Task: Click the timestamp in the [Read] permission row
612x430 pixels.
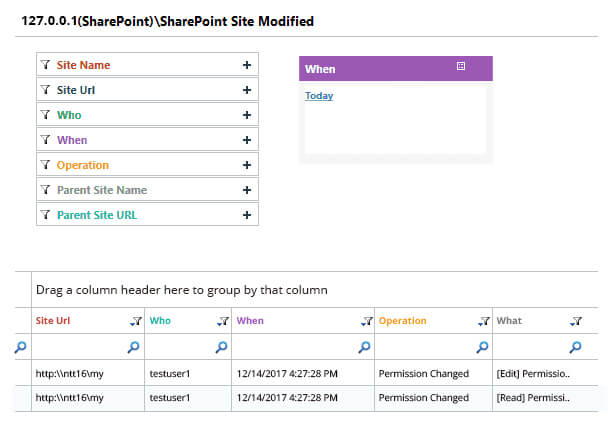Action: click(287, 398)
